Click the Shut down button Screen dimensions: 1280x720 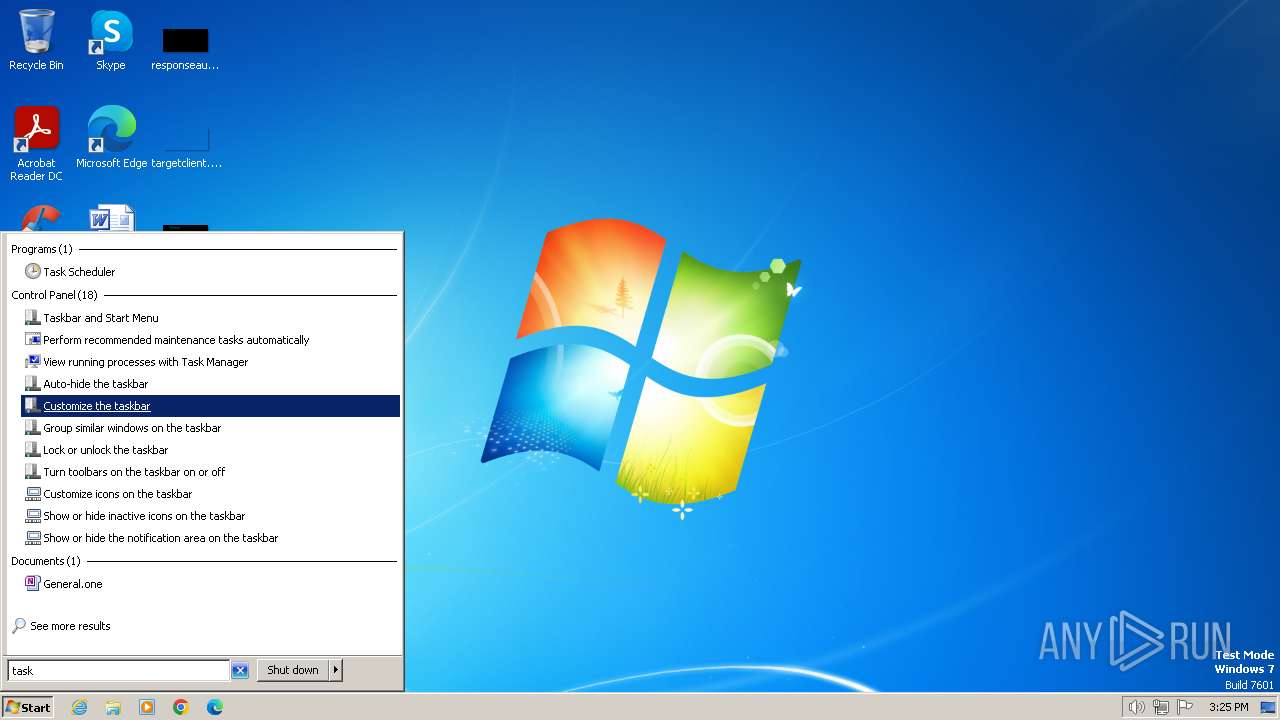pyautogui.click(x=293, y=671)
